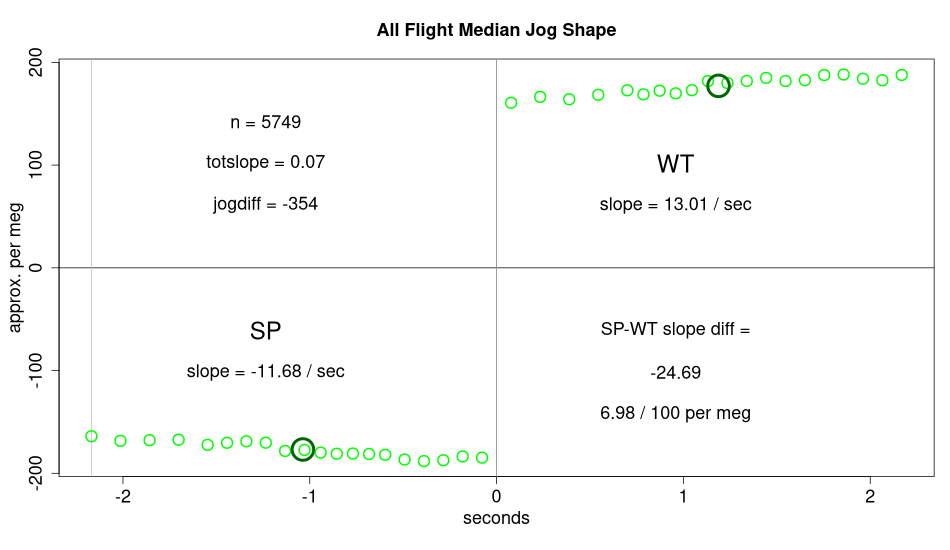Click the dark green circled marker in SP
This screenshot has height=550, width=950.
coord(303,450)
